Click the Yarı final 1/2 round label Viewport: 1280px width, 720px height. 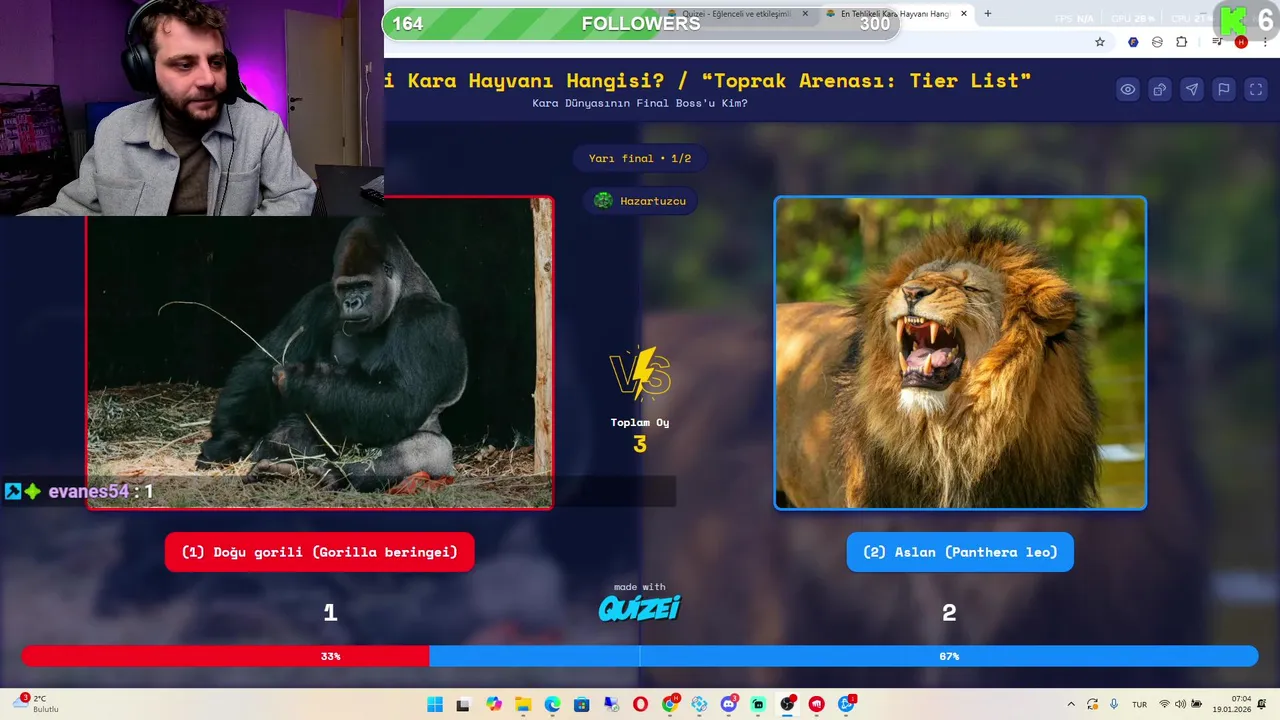pos(640,158)
